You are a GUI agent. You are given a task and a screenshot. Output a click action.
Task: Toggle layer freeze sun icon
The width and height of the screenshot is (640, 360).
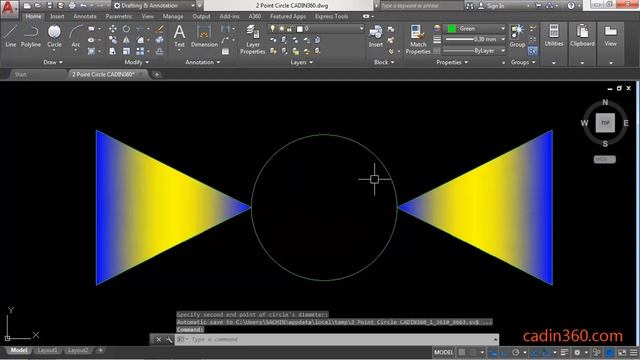[x=281, y=29]
